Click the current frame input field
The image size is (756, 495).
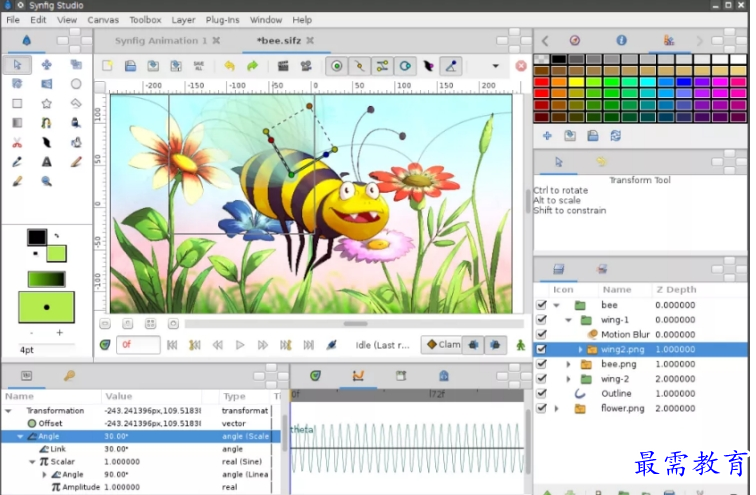coord(138,345)
